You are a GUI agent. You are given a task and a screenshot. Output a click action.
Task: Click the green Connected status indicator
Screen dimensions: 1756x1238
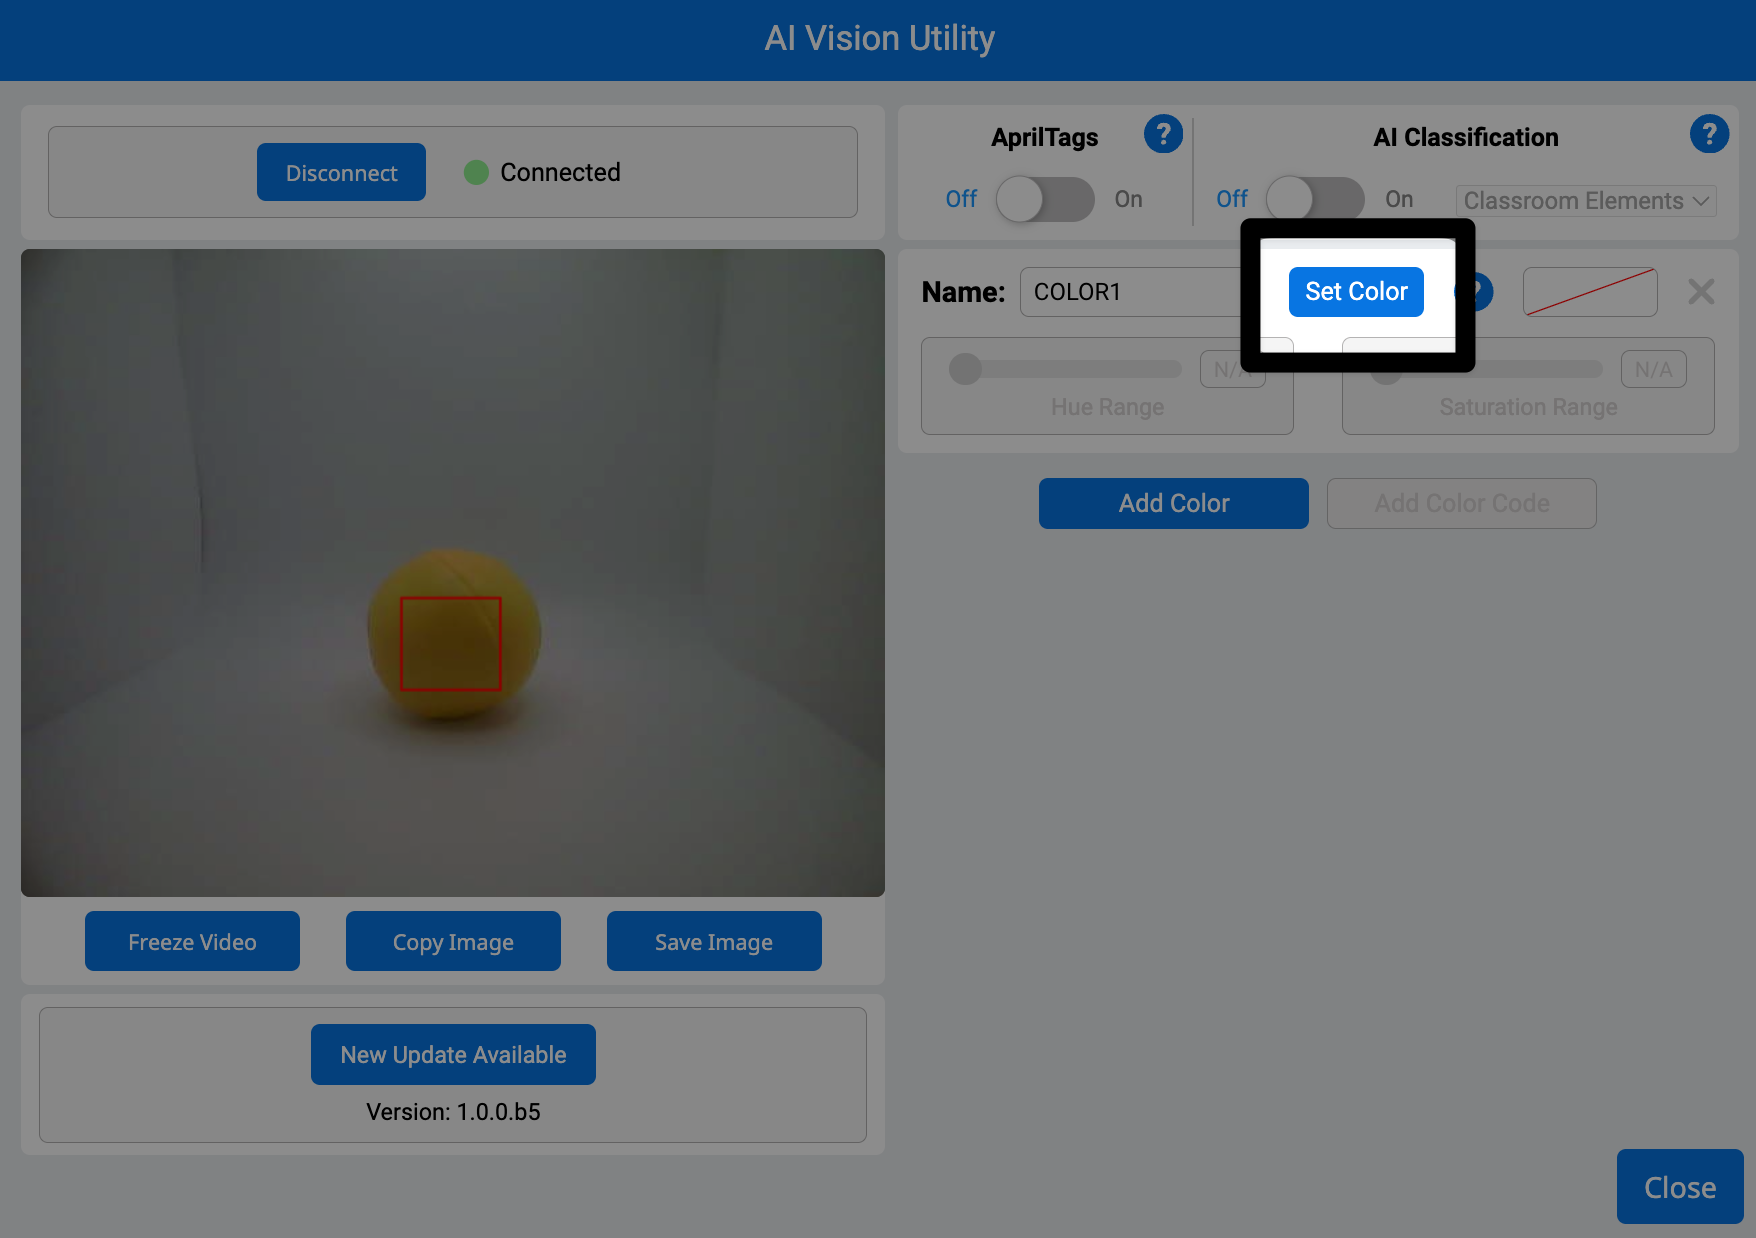click(477, 172)
